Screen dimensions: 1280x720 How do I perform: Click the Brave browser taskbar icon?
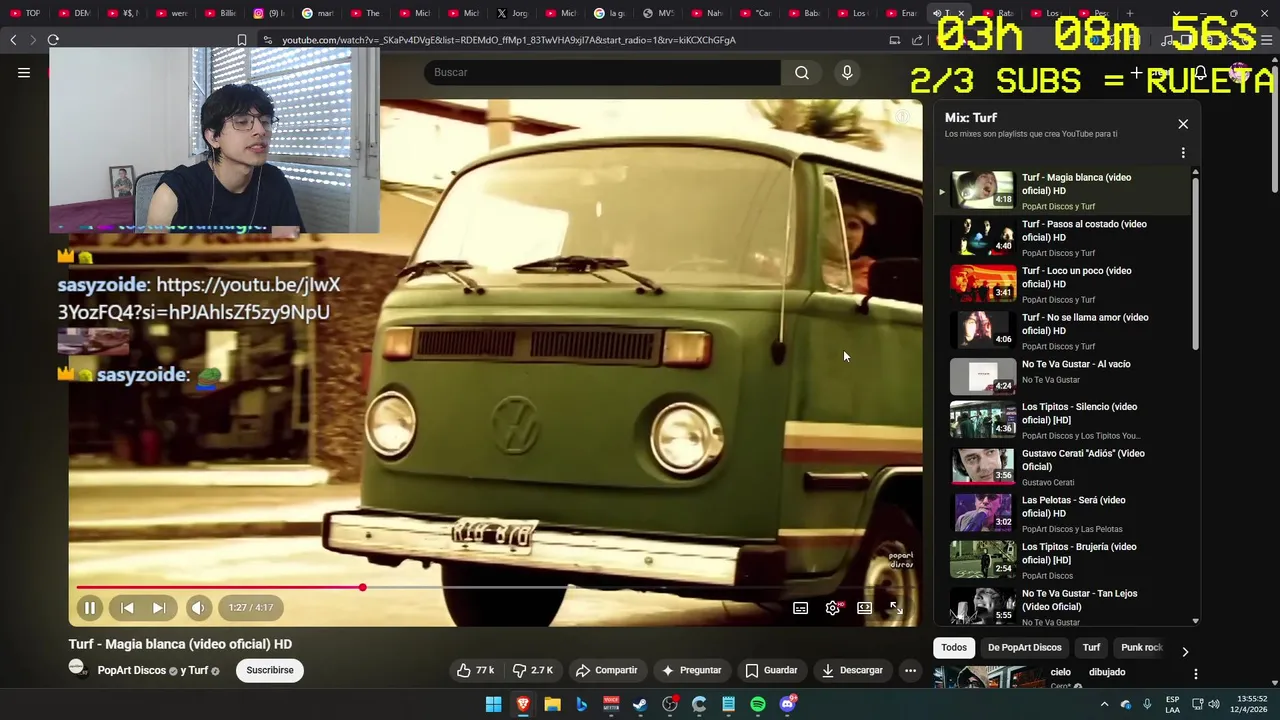pyautogui.click(x=522, y=705)
